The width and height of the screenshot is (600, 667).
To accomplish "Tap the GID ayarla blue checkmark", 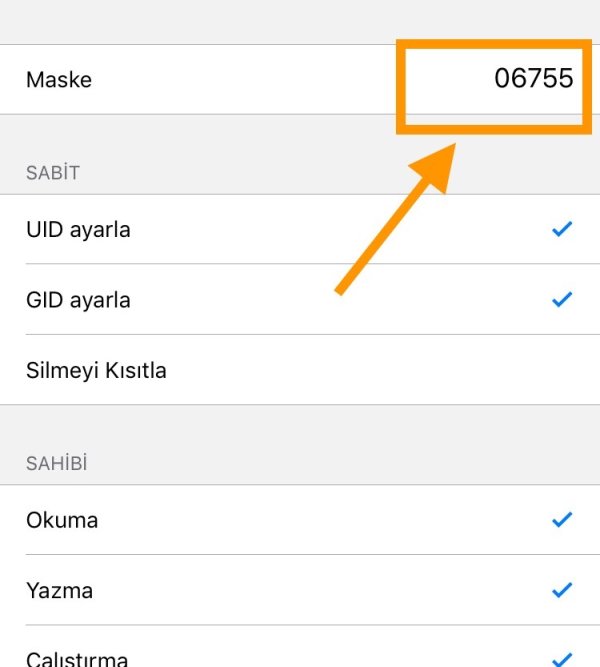I will [x=562, y=299].
